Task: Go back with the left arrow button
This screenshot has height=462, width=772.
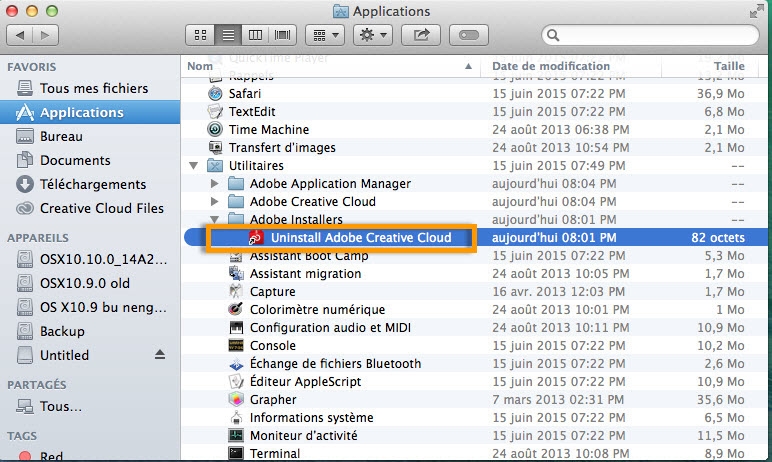Action: (x=20, y=35)
